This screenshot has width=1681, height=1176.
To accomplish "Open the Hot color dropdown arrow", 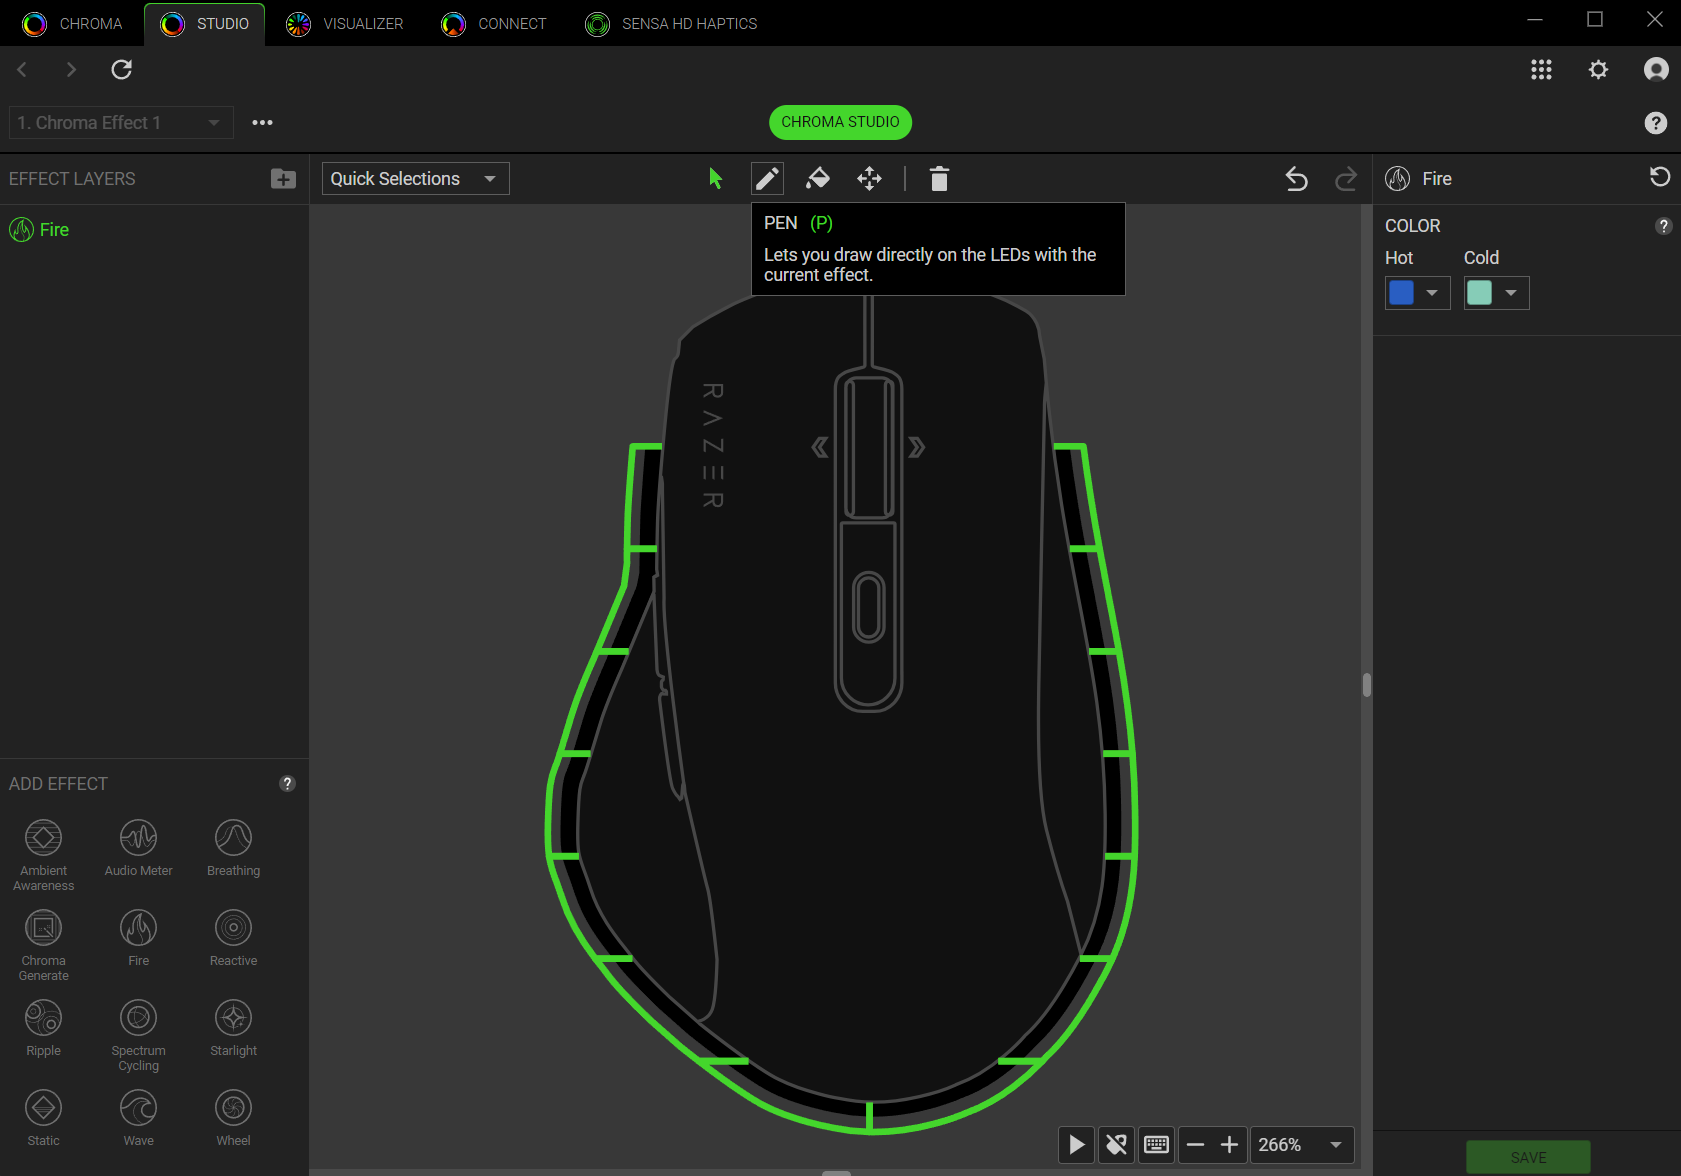I will pyautogui.click(x=1432, y=293).
